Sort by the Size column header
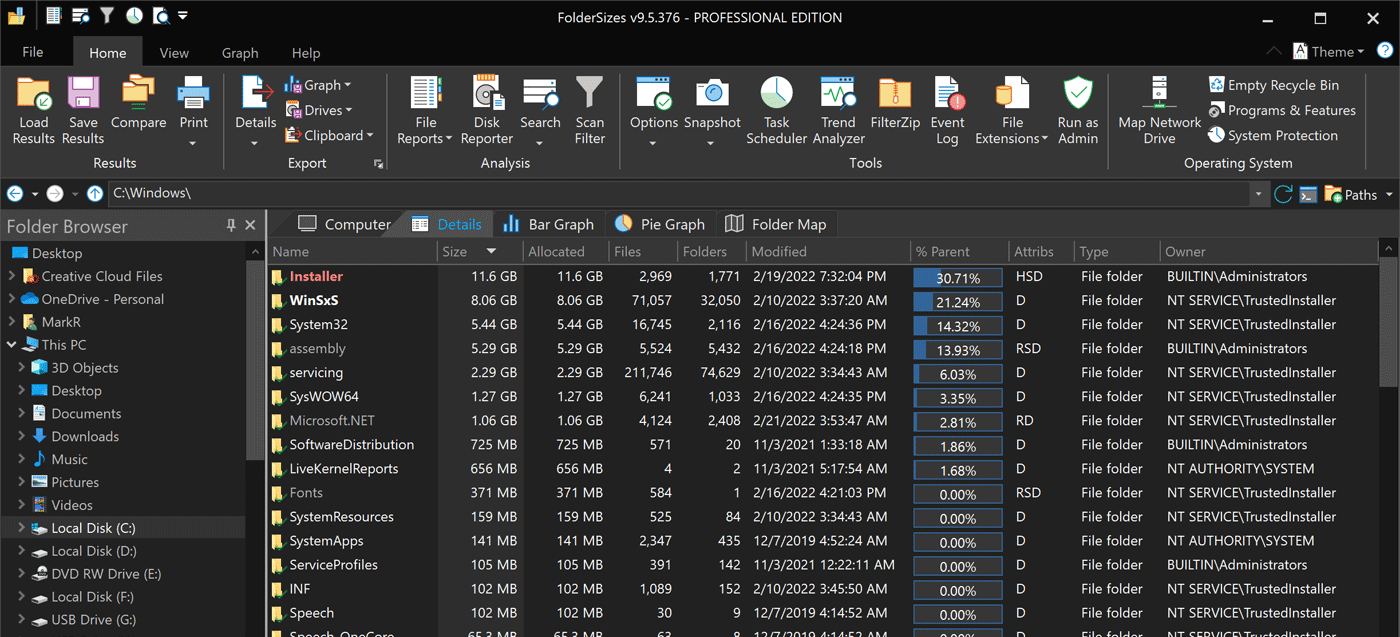Image resolution: width=1400 pixels, height=637 pixels. 480,252
